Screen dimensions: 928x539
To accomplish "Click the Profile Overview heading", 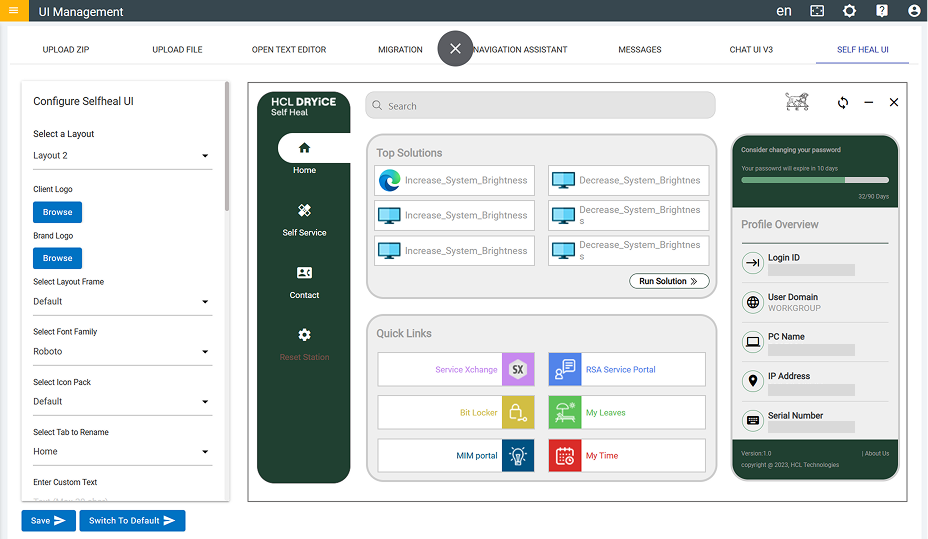I will (x=779, y=224).
